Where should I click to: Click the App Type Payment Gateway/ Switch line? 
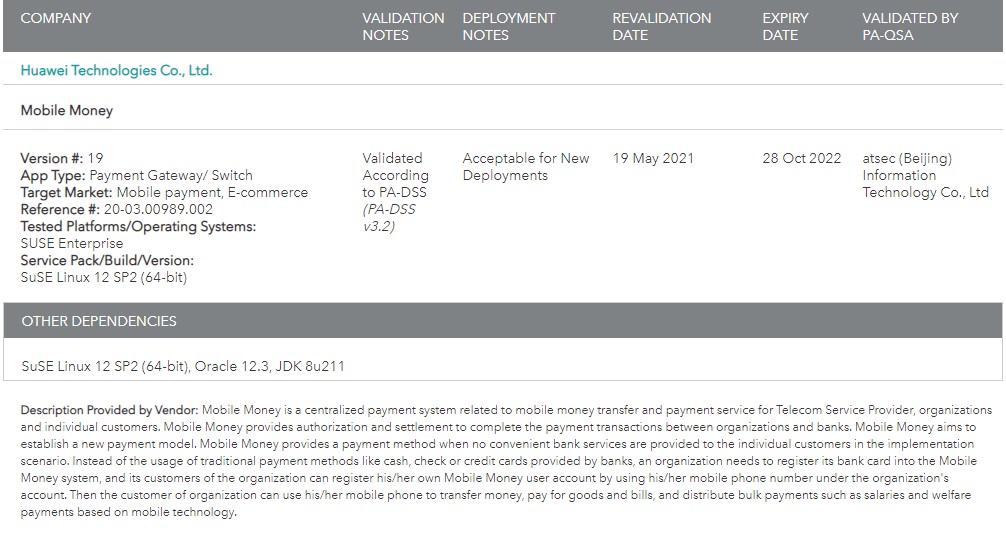coord(137,175)
